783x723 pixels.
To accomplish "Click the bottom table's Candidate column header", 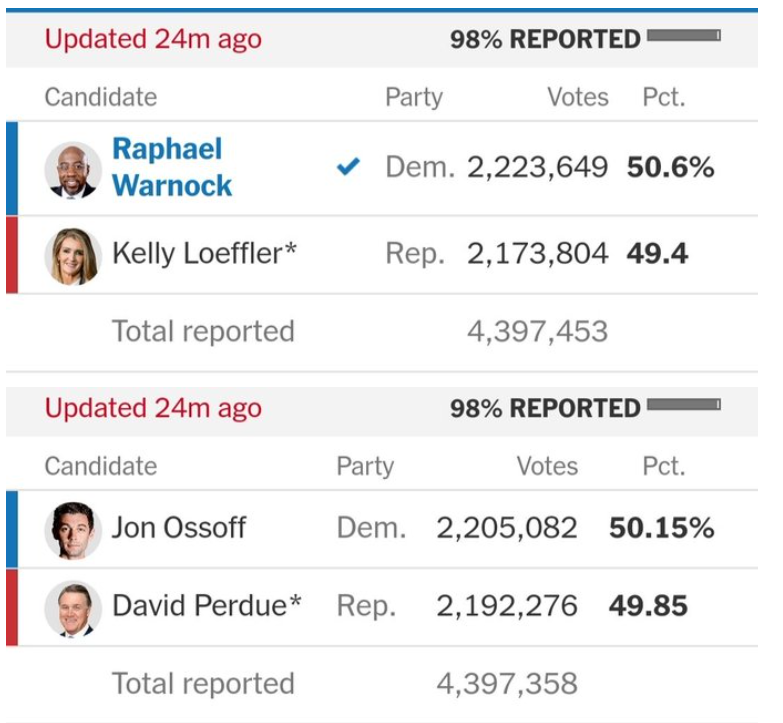I will tap(100, 466).
